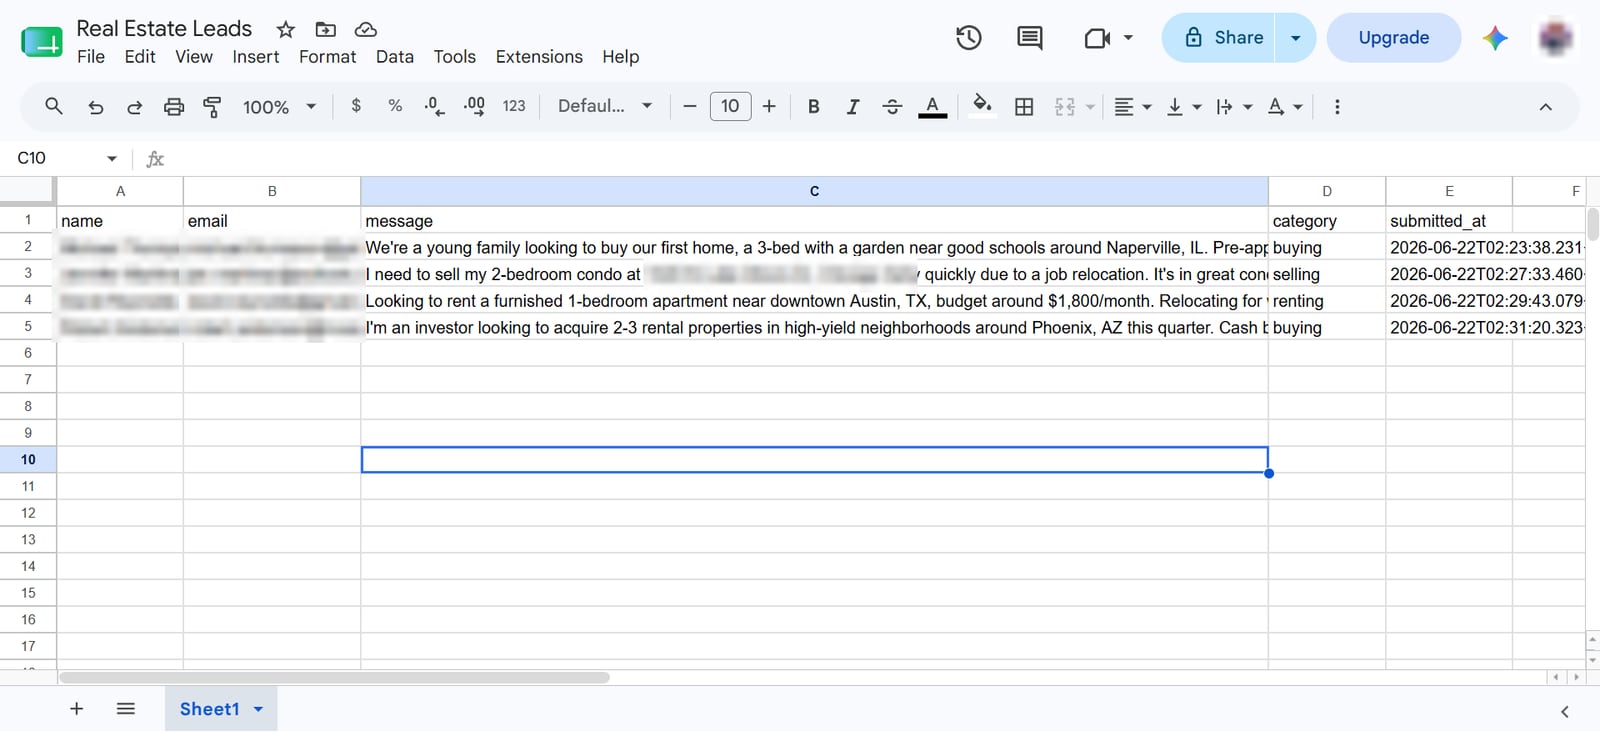The width and height of the screenshot is (1600, 732).
Task: Redo the last undone action
Action: (134, 107)
